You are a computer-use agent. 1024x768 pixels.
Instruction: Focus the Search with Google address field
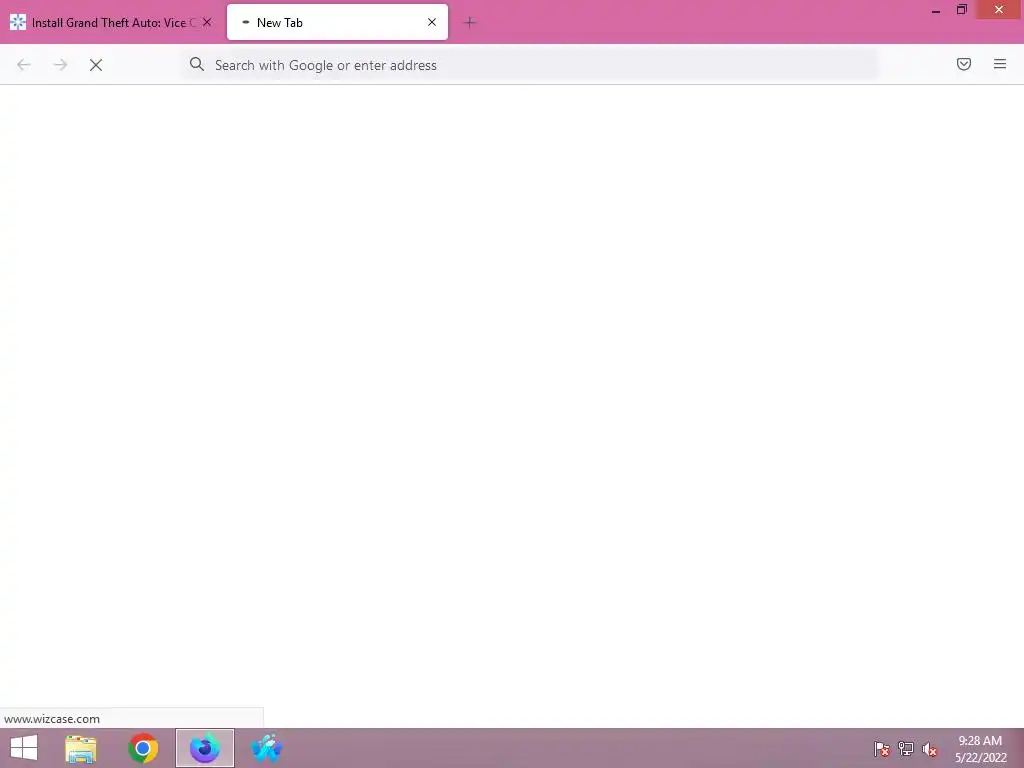(529, 65)
